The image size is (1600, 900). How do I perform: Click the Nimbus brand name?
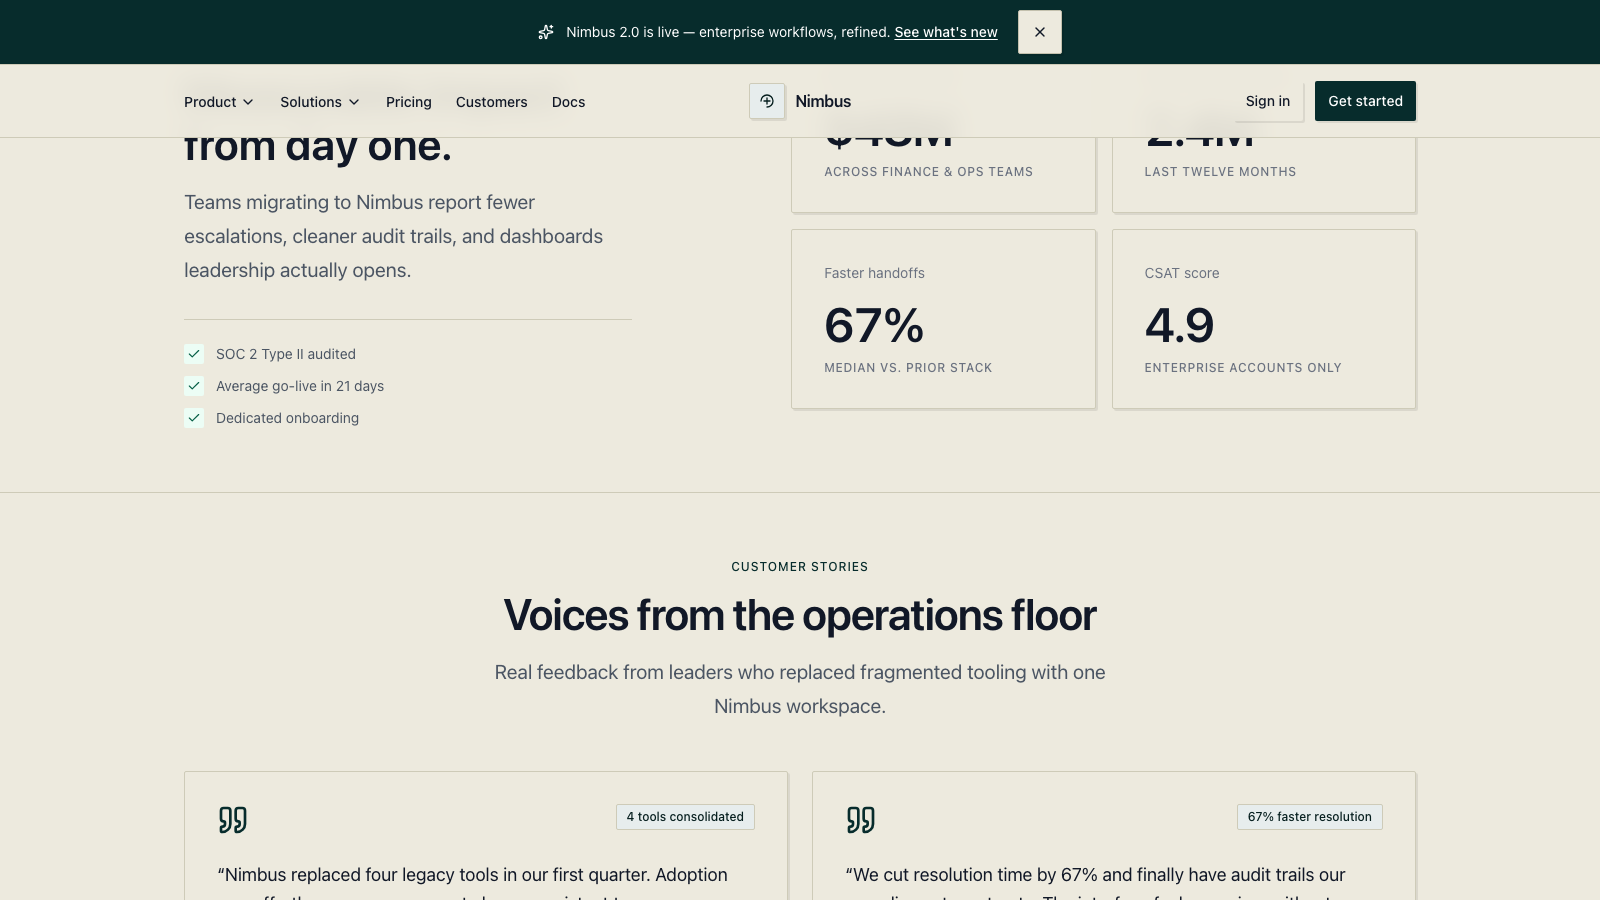coord(823,101)
